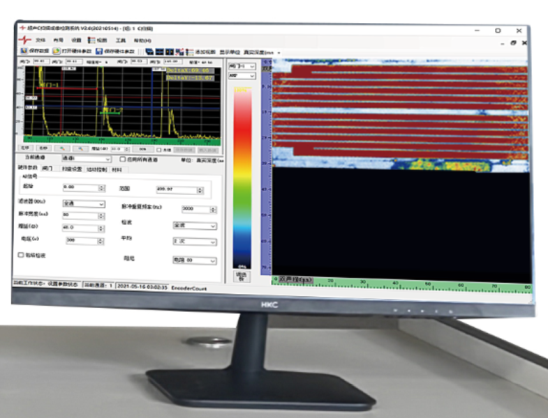548x418 pixels.
Task: Switch to the 硬件参数 hardware parameters tab
Action: 28,168
